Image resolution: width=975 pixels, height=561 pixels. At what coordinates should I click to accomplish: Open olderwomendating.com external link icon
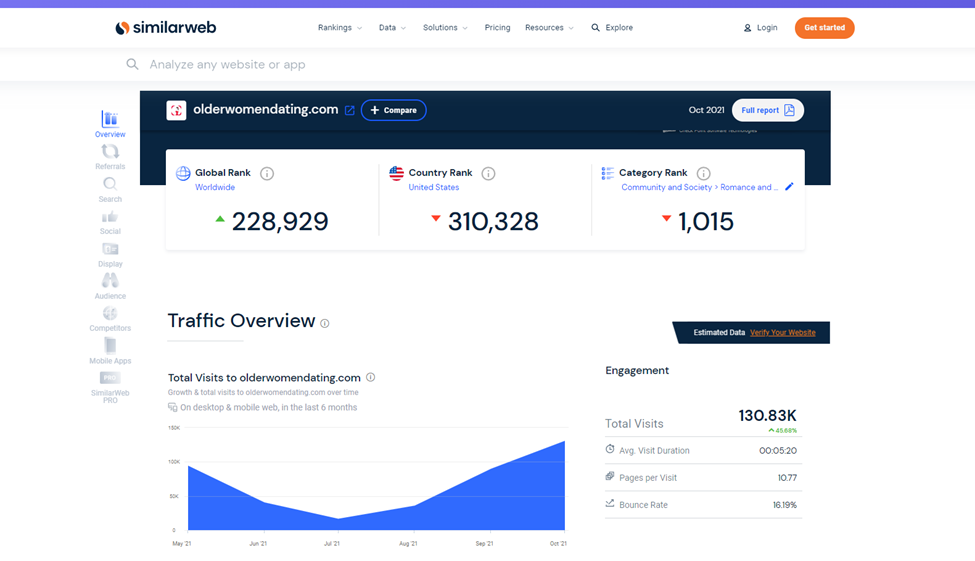[x=349, y=110]
